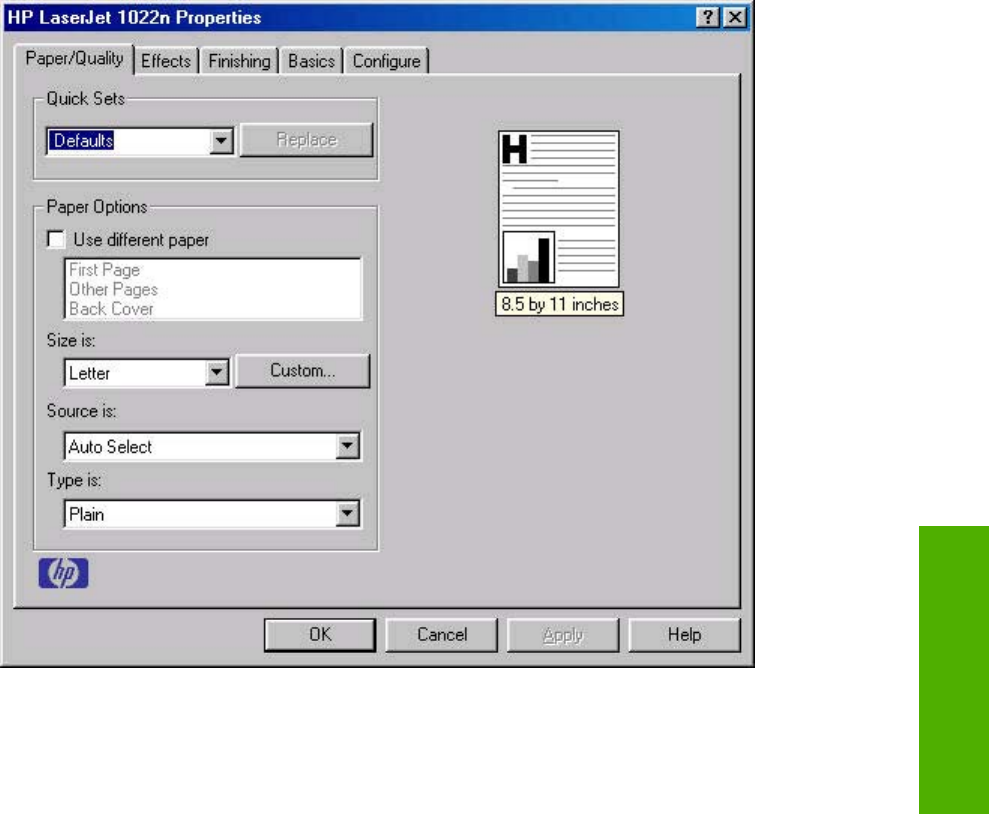Confirm with the OK button
This screenshot has width=989, height=814.
click(320, 635)
